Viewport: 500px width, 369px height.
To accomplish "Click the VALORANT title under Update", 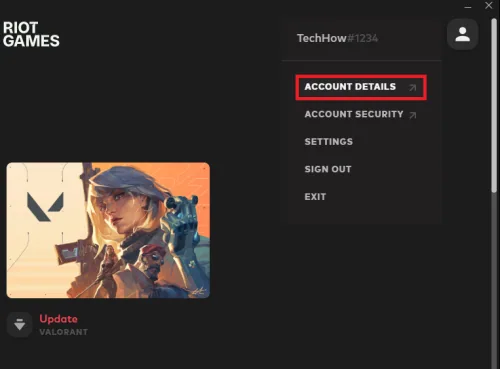I will (x=64, y=332).
